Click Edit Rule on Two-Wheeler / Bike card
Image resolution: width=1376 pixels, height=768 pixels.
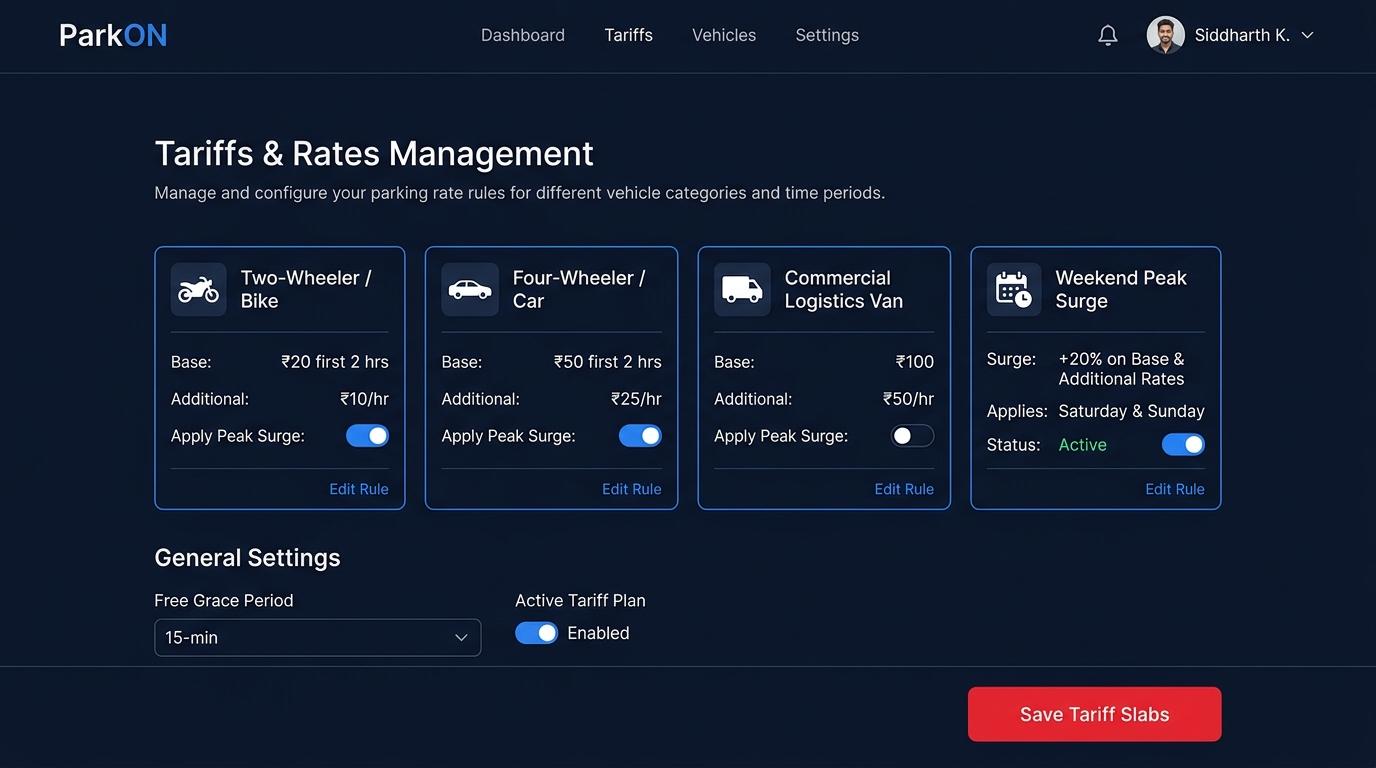[x=359, y=489]
